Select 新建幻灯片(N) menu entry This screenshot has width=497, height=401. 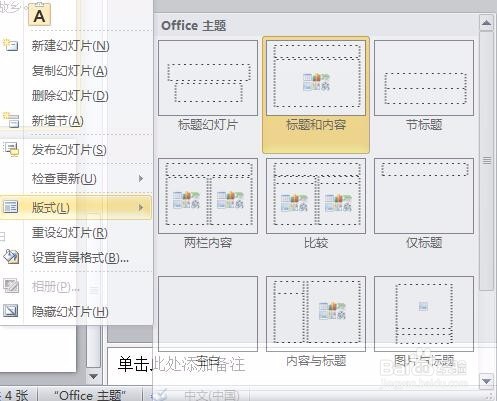70,46
